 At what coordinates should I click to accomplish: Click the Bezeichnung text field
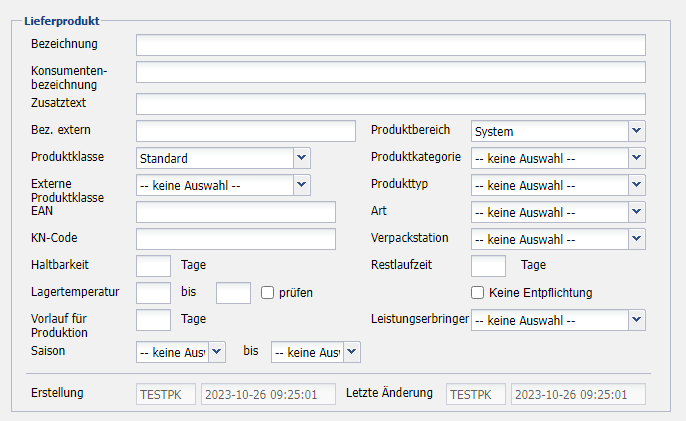point(390,45)
